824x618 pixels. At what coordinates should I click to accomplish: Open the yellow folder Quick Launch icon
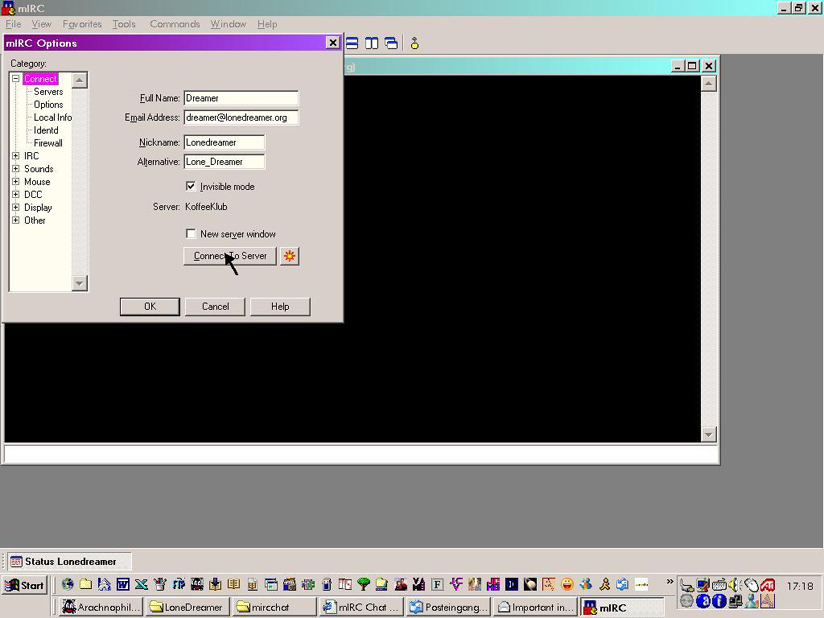[86, 584]
